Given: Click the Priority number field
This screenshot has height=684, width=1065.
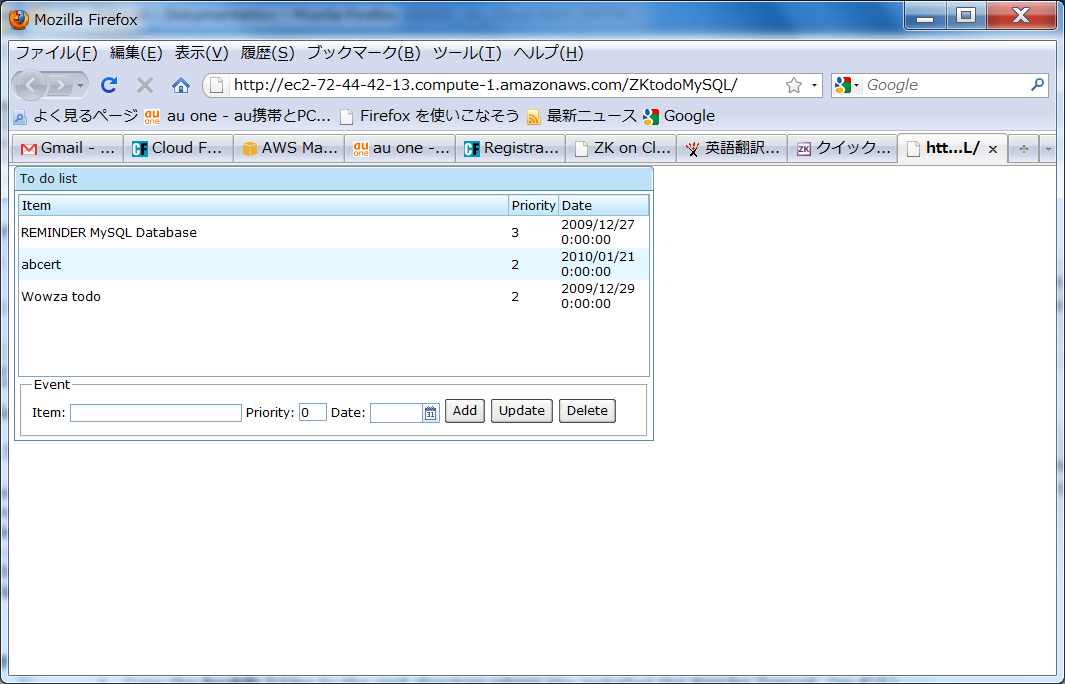Looking at the screenshot, I should (312, 412).
